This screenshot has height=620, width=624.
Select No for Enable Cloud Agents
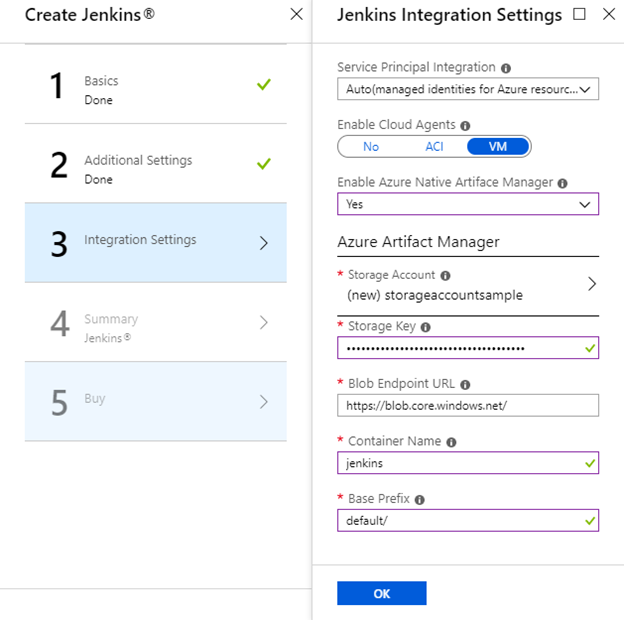click(371, 147)
